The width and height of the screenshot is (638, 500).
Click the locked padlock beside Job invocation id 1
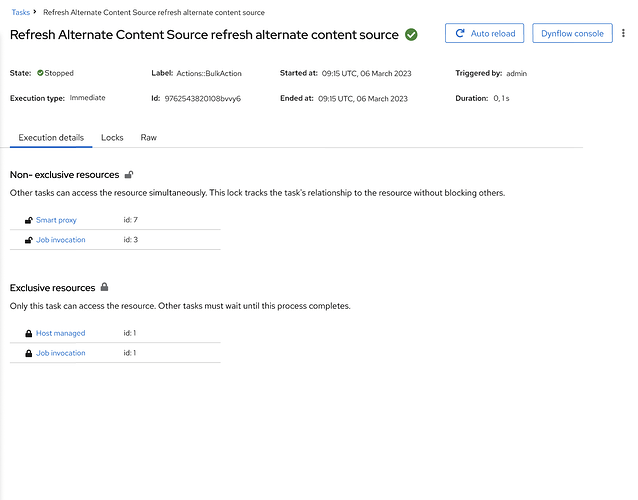(x=28, y=353)
